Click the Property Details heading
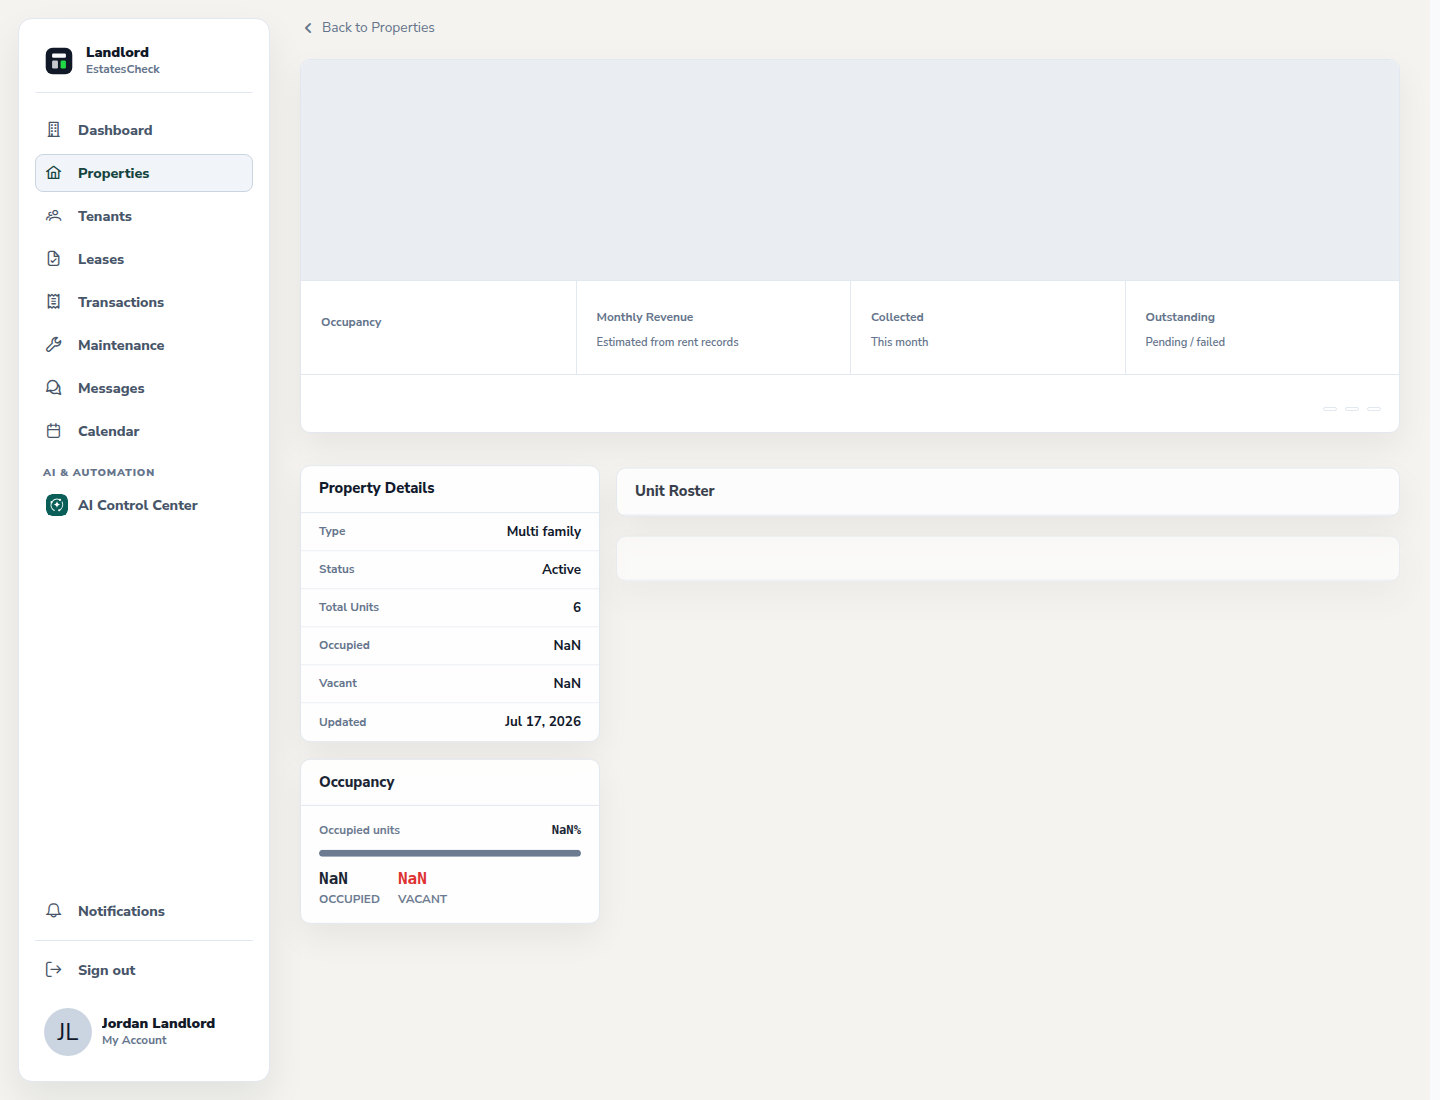1440x1100 pixels. [x=377, y=488]
